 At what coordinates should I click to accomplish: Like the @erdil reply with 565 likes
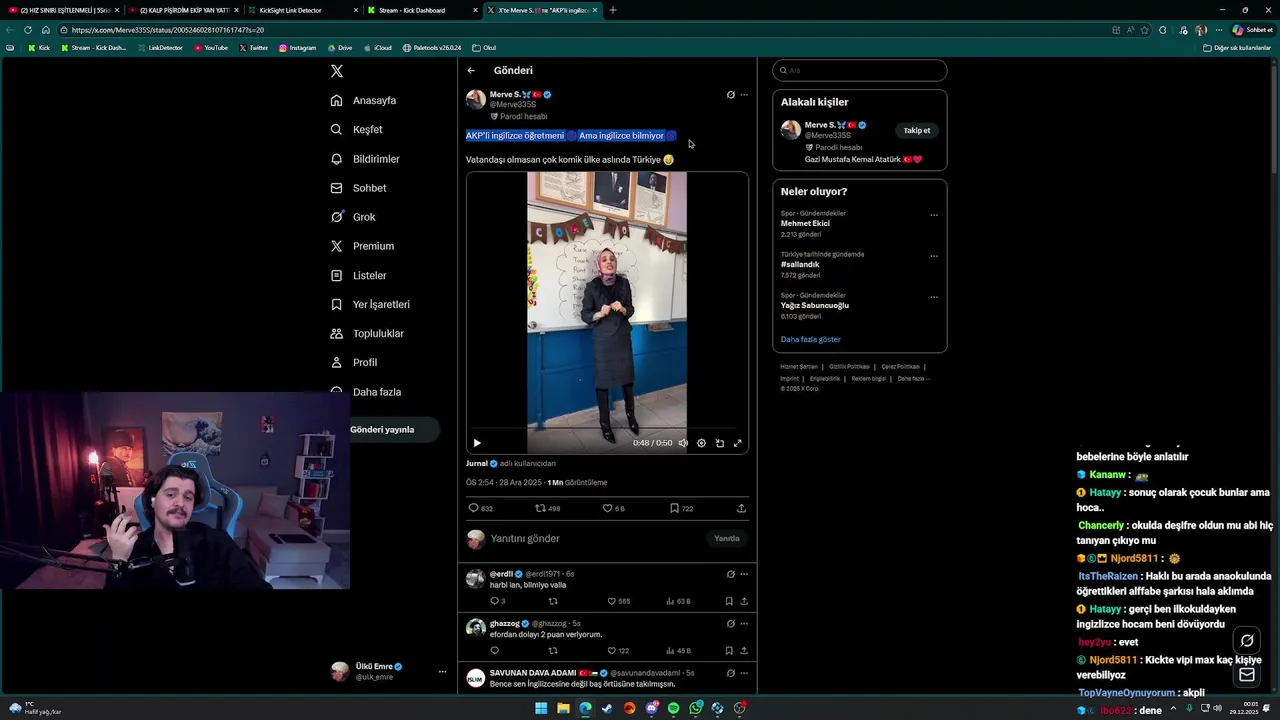pos(619,601)
